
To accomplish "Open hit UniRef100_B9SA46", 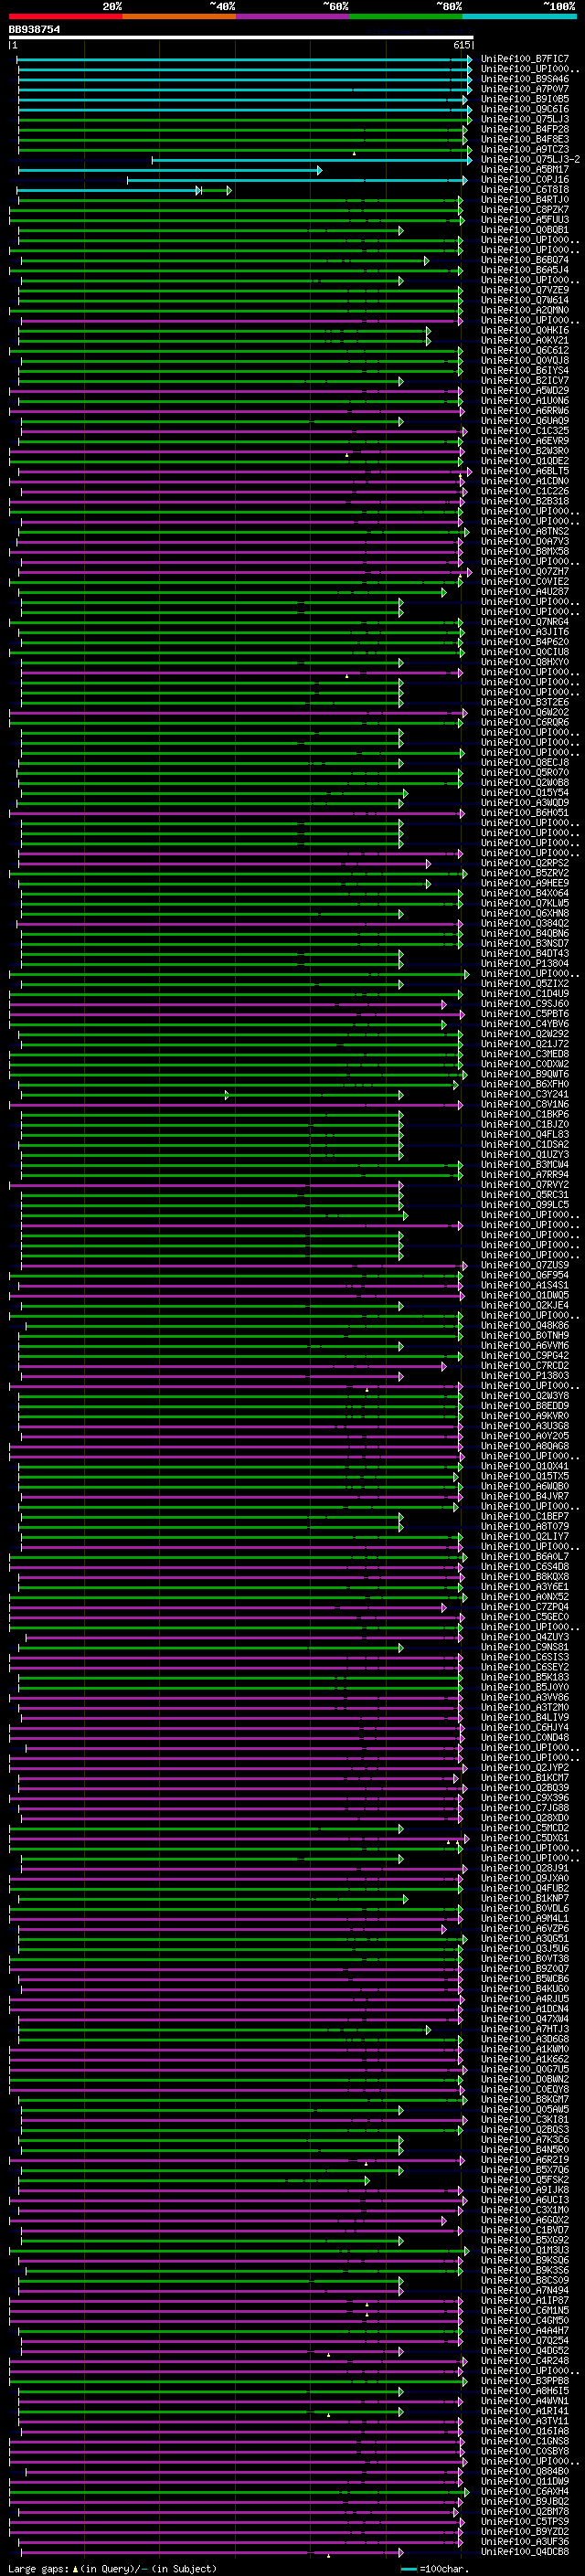I will tap(525, 79).
